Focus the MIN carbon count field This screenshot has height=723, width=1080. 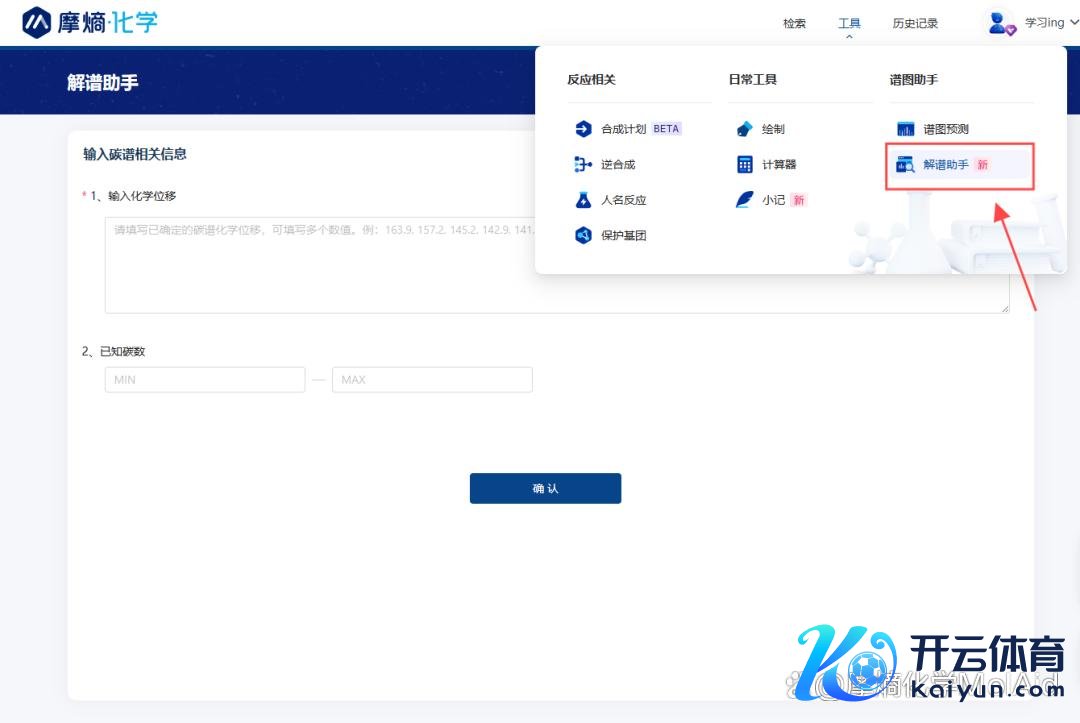click(x=205, y=380)
